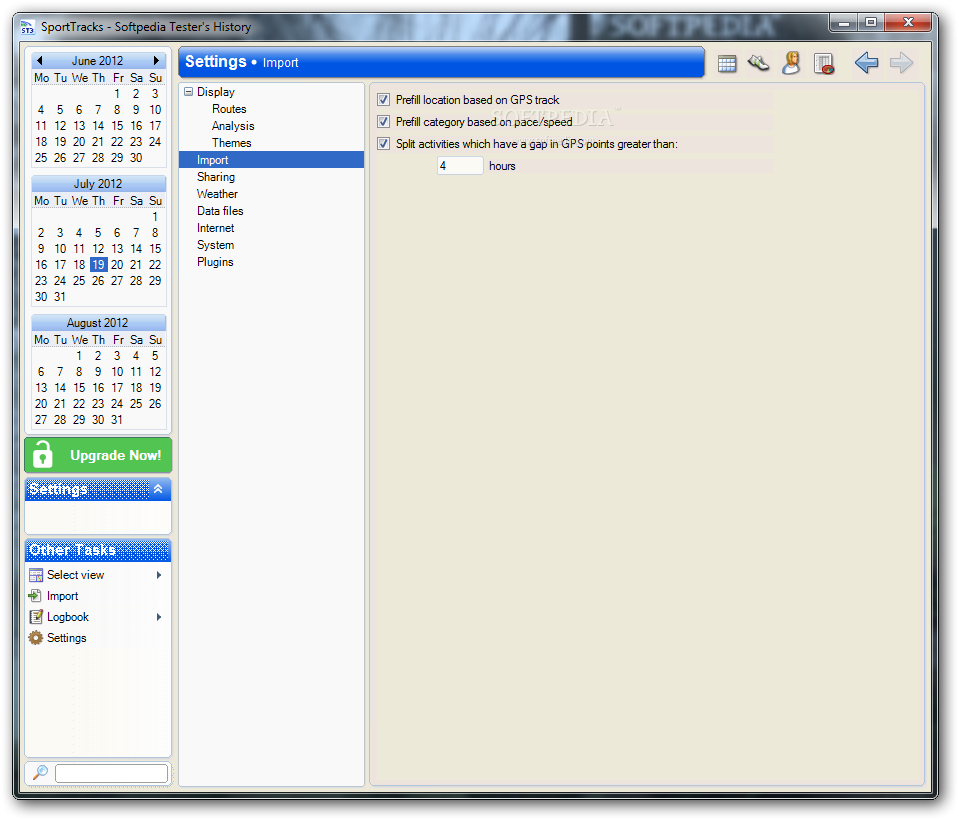Select Analysis under Display
The width and height of the screenshot is (959, 820).
(x=233, y=126)
